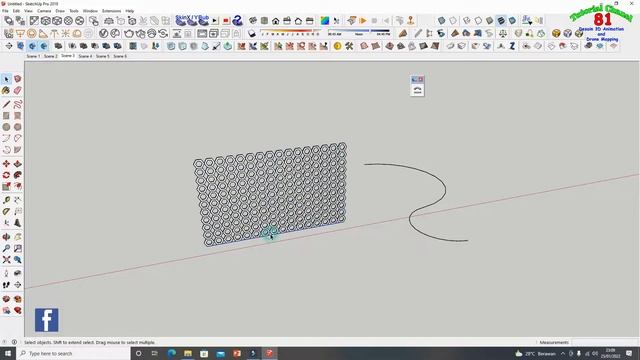Click the Make Component icon beside Select
The width and height of the screenshot is (640, 360).
(x=18, y=79)
